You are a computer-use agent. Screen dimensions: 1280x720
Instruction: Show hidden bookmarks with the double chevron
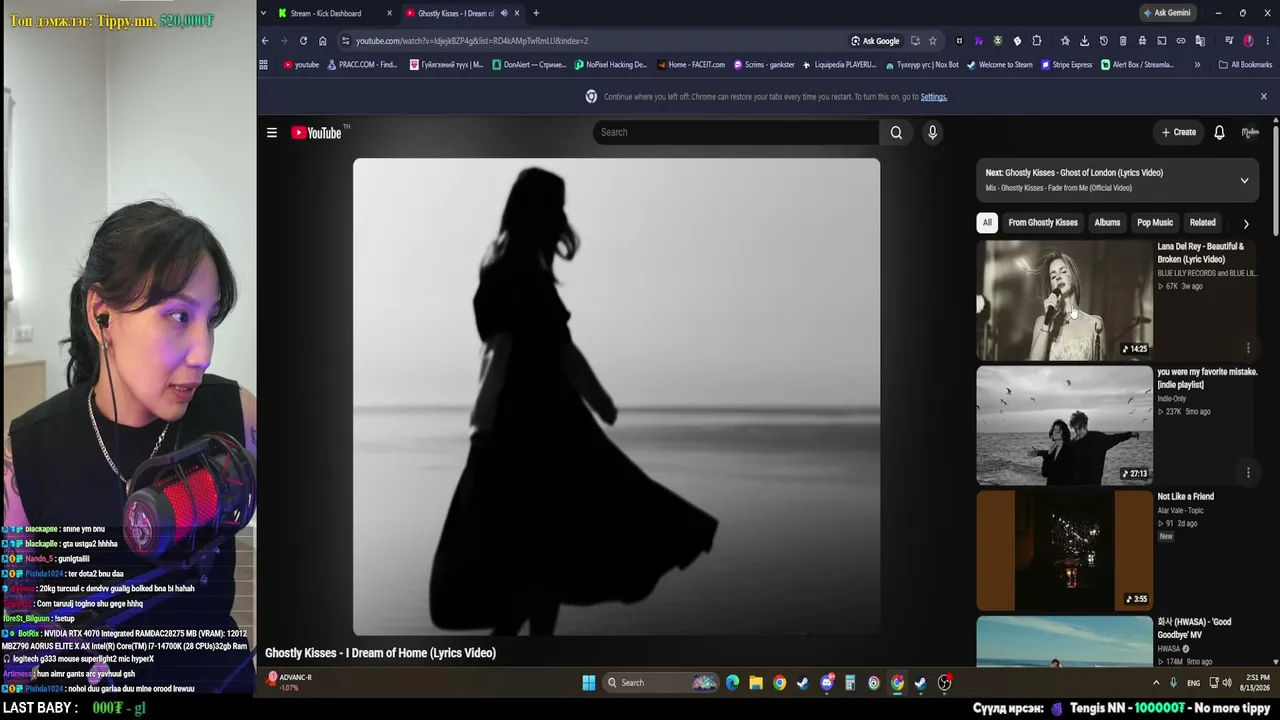(1197, 65)
